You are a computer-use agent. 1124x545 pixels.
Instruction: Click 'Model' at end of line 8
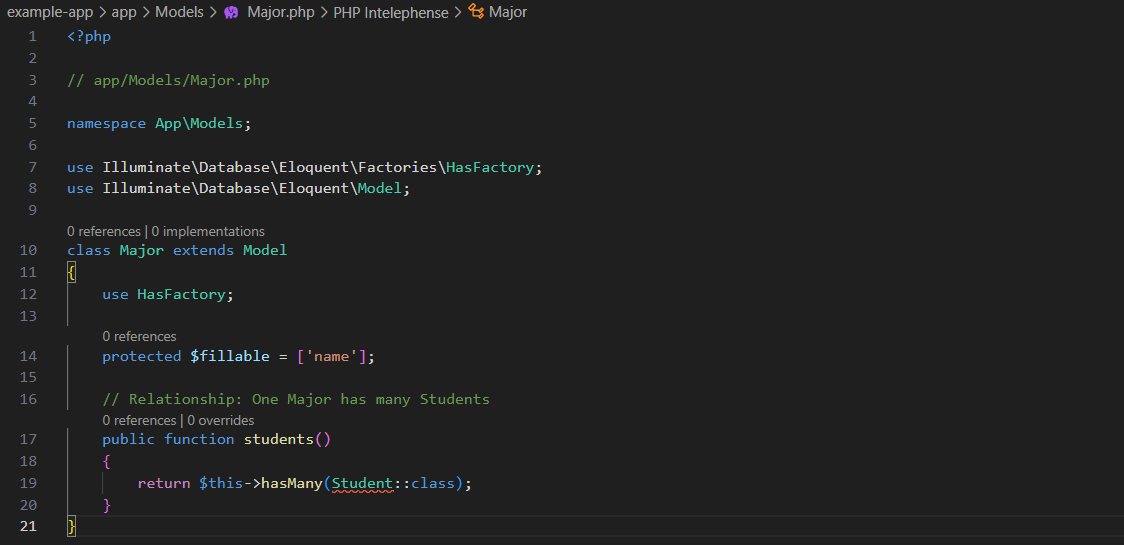click(x=380, y=189)
